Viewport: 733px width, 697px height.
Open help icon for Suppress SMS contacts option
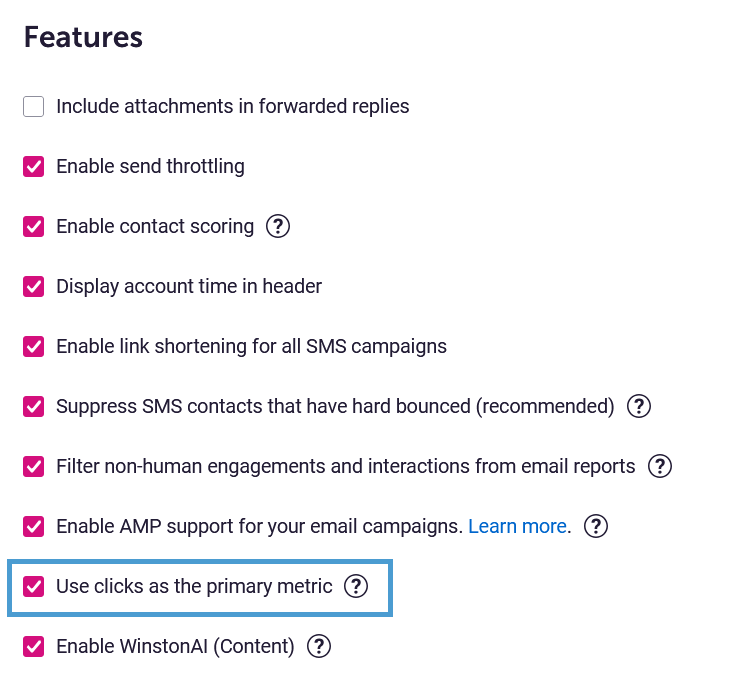point(638,406)
